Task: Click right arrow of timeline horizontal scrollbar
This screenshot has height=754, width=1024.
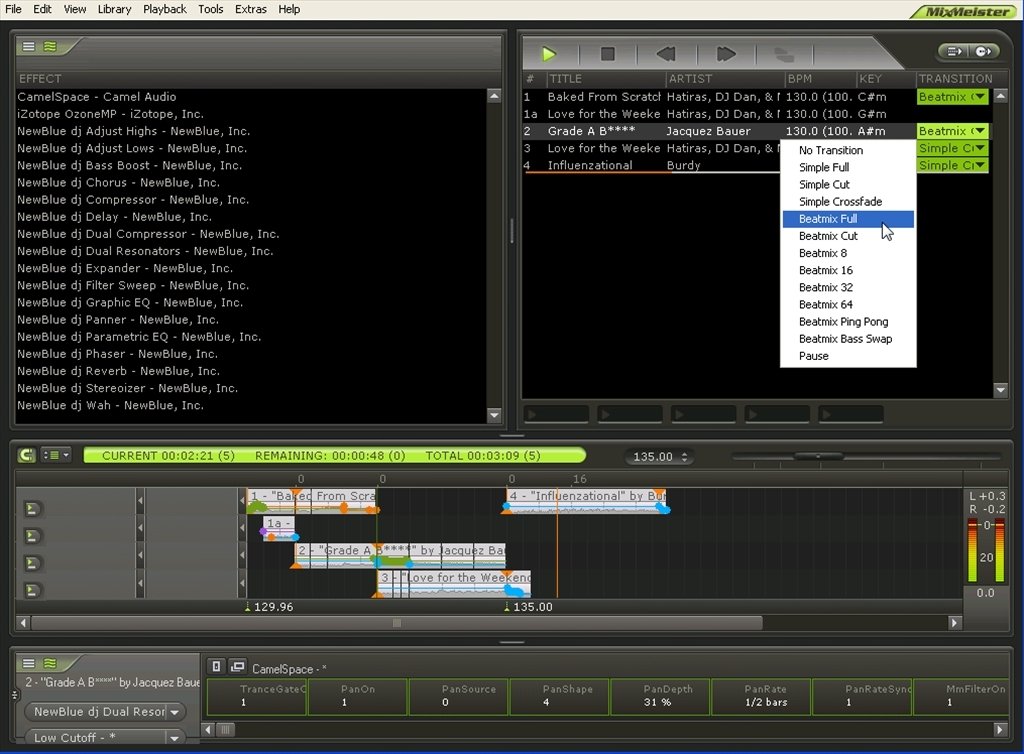Action: (x=954, y=623)
